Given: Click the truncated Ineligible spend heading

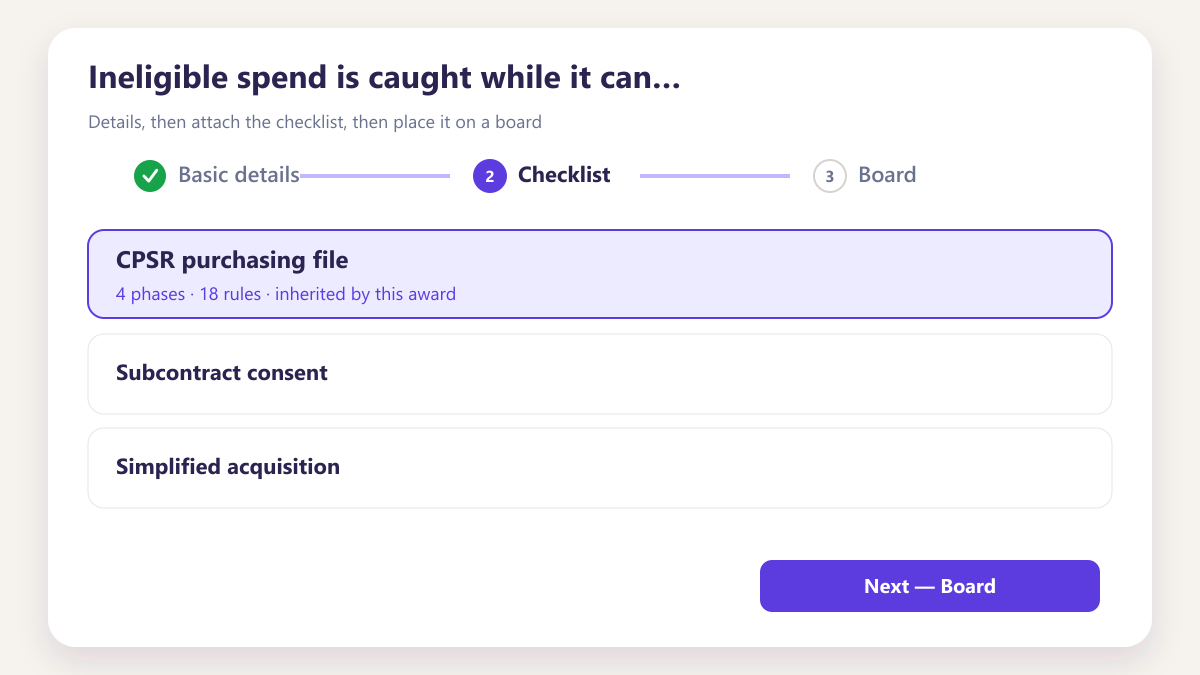Looking at the screenshot, I should pyautogui.click(x=384, y=78).
